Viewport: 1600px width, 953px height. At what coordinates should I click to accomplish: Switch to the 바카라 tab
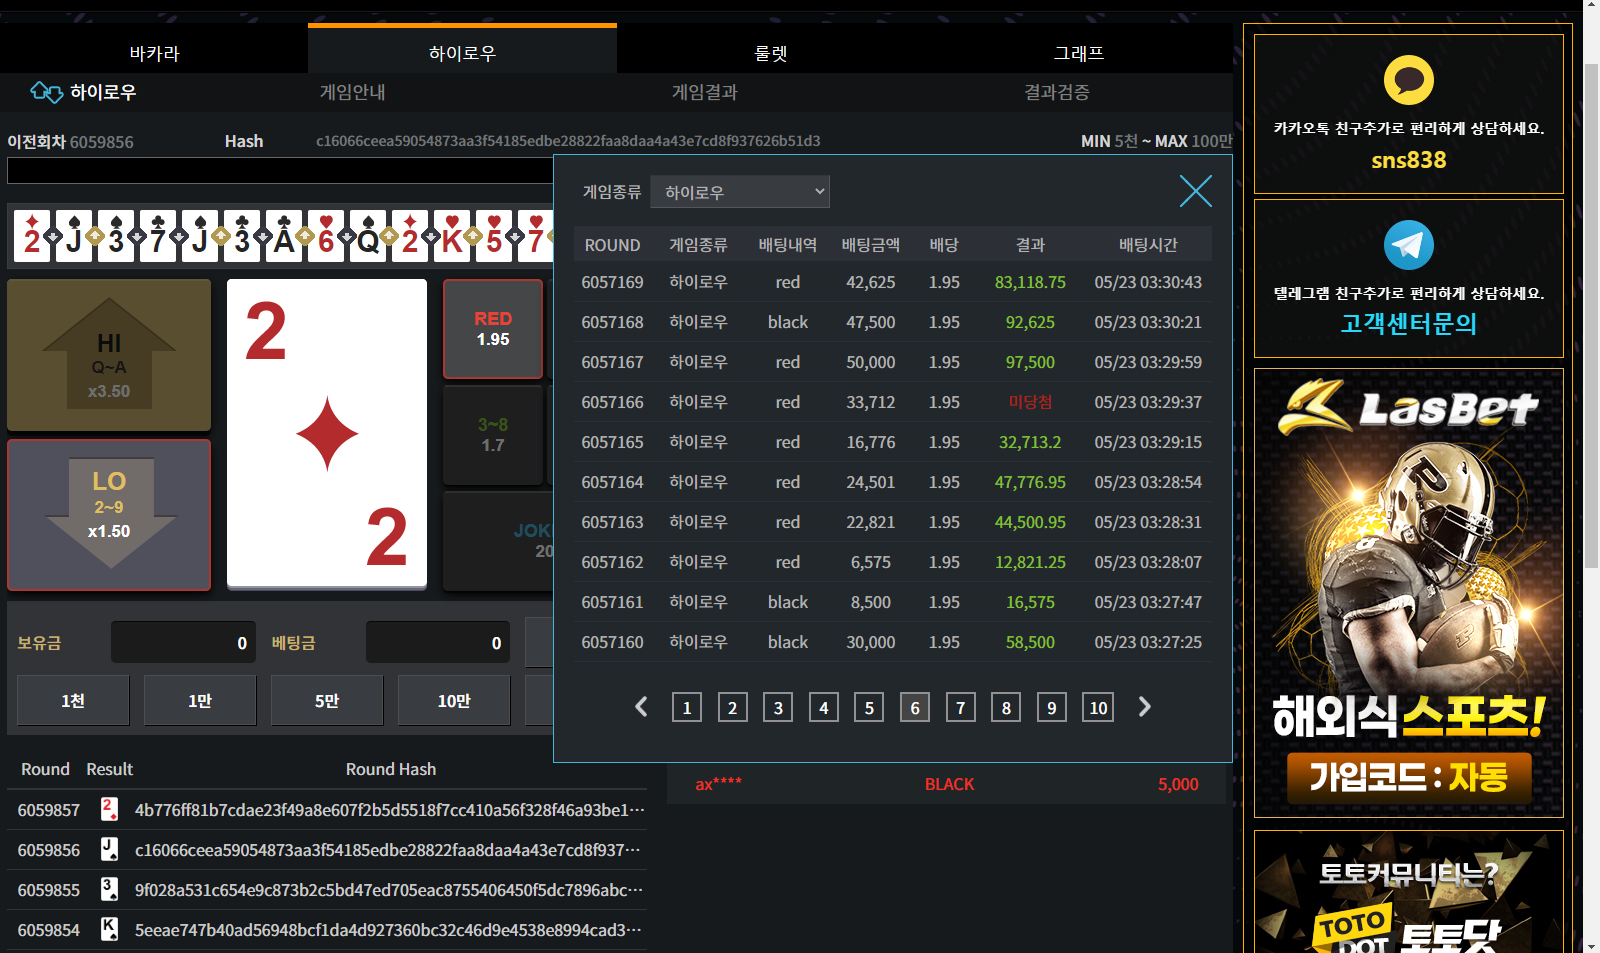(x=154, y=53)
